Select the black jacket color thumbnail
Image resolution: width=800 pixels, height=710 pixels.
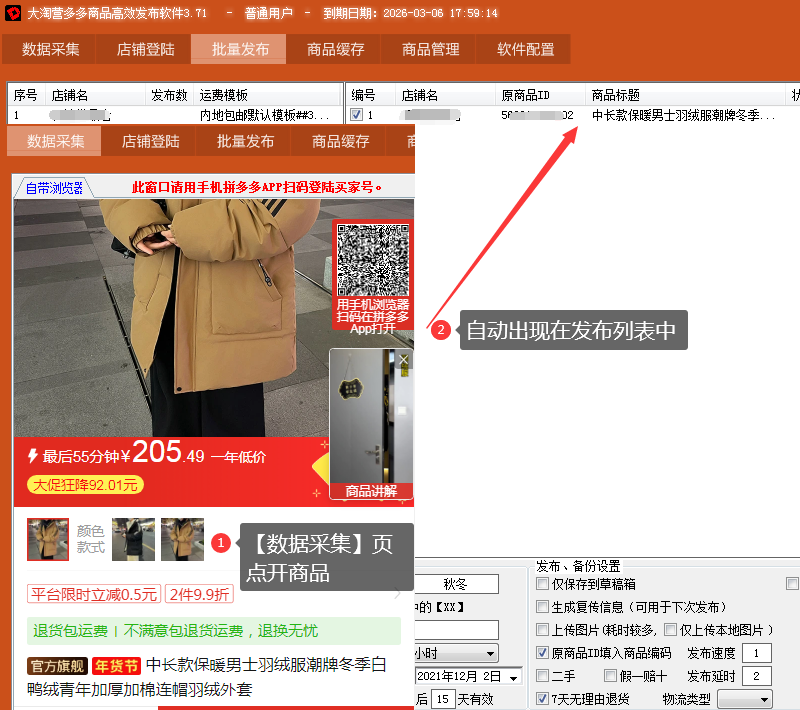(x=133, y=539)
